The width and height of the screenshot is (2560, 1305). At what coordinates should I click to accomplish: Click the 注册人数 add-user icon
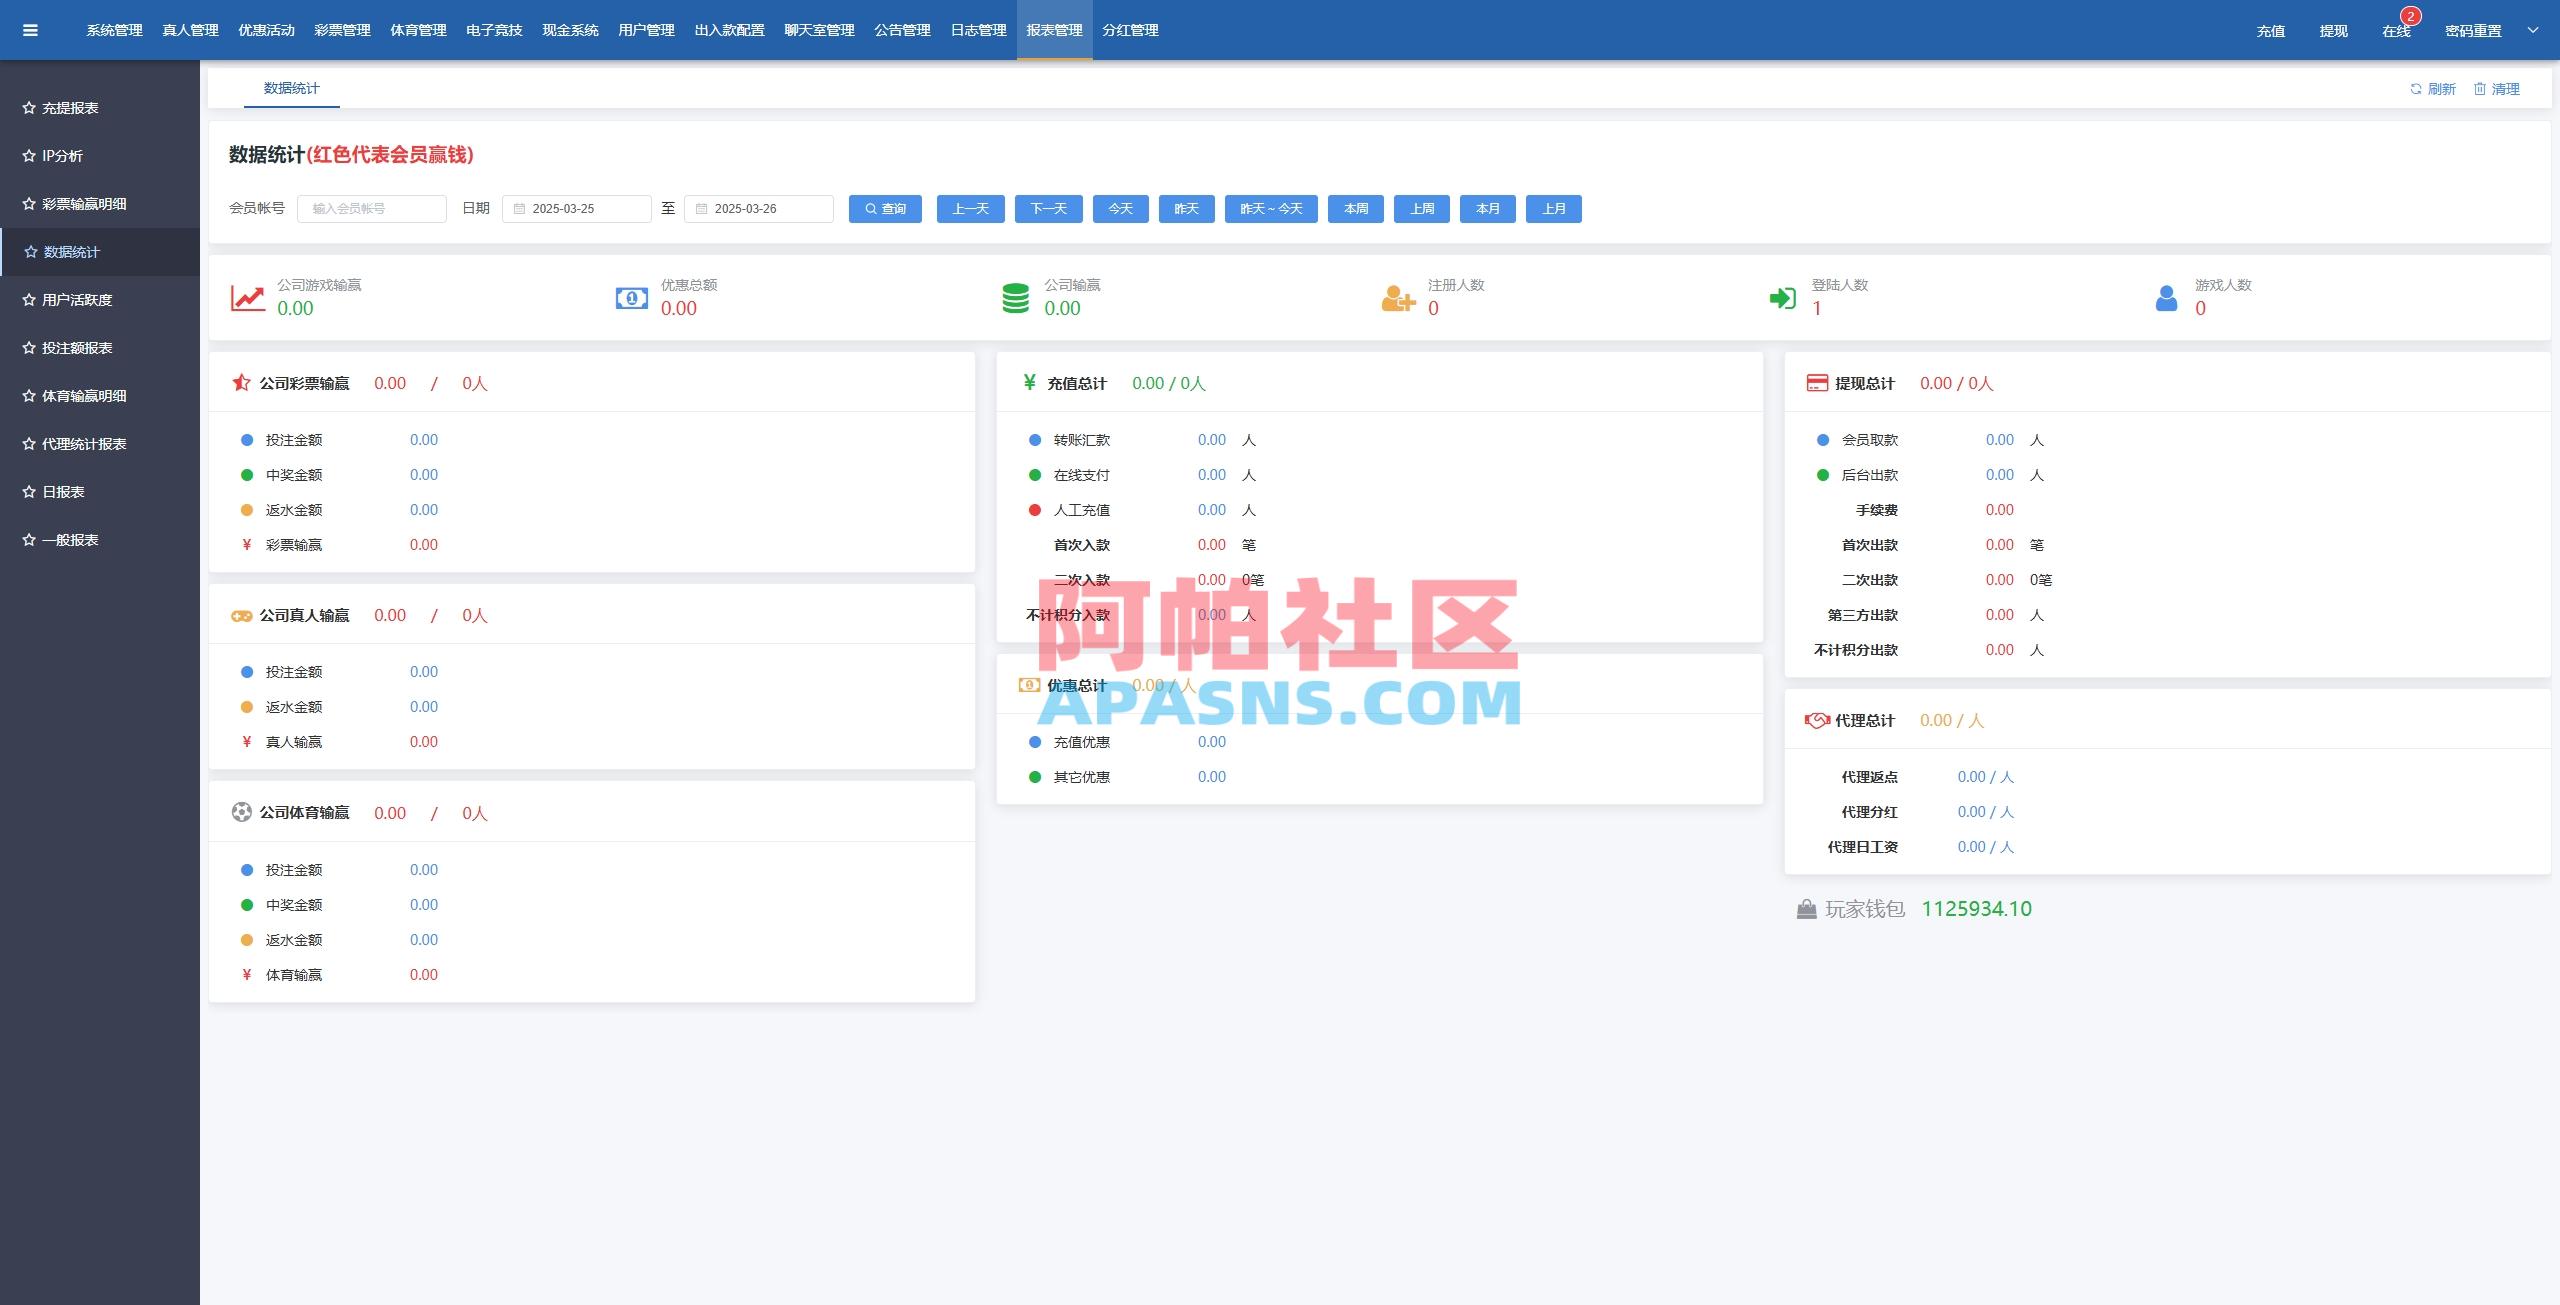click(x=1398, y=298)
